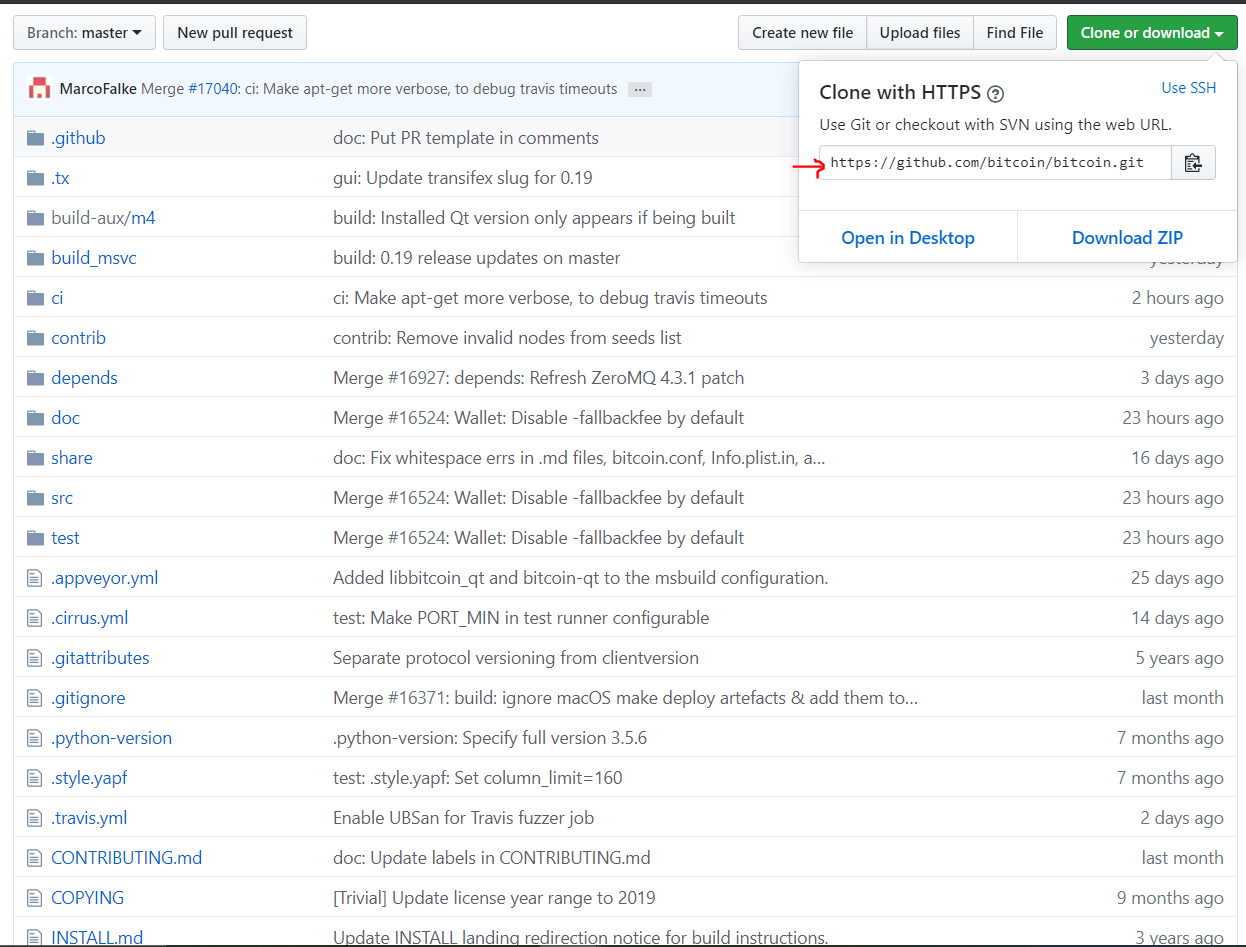
Task: Click the .style.yapf file icon
Action: click(35, 778)
